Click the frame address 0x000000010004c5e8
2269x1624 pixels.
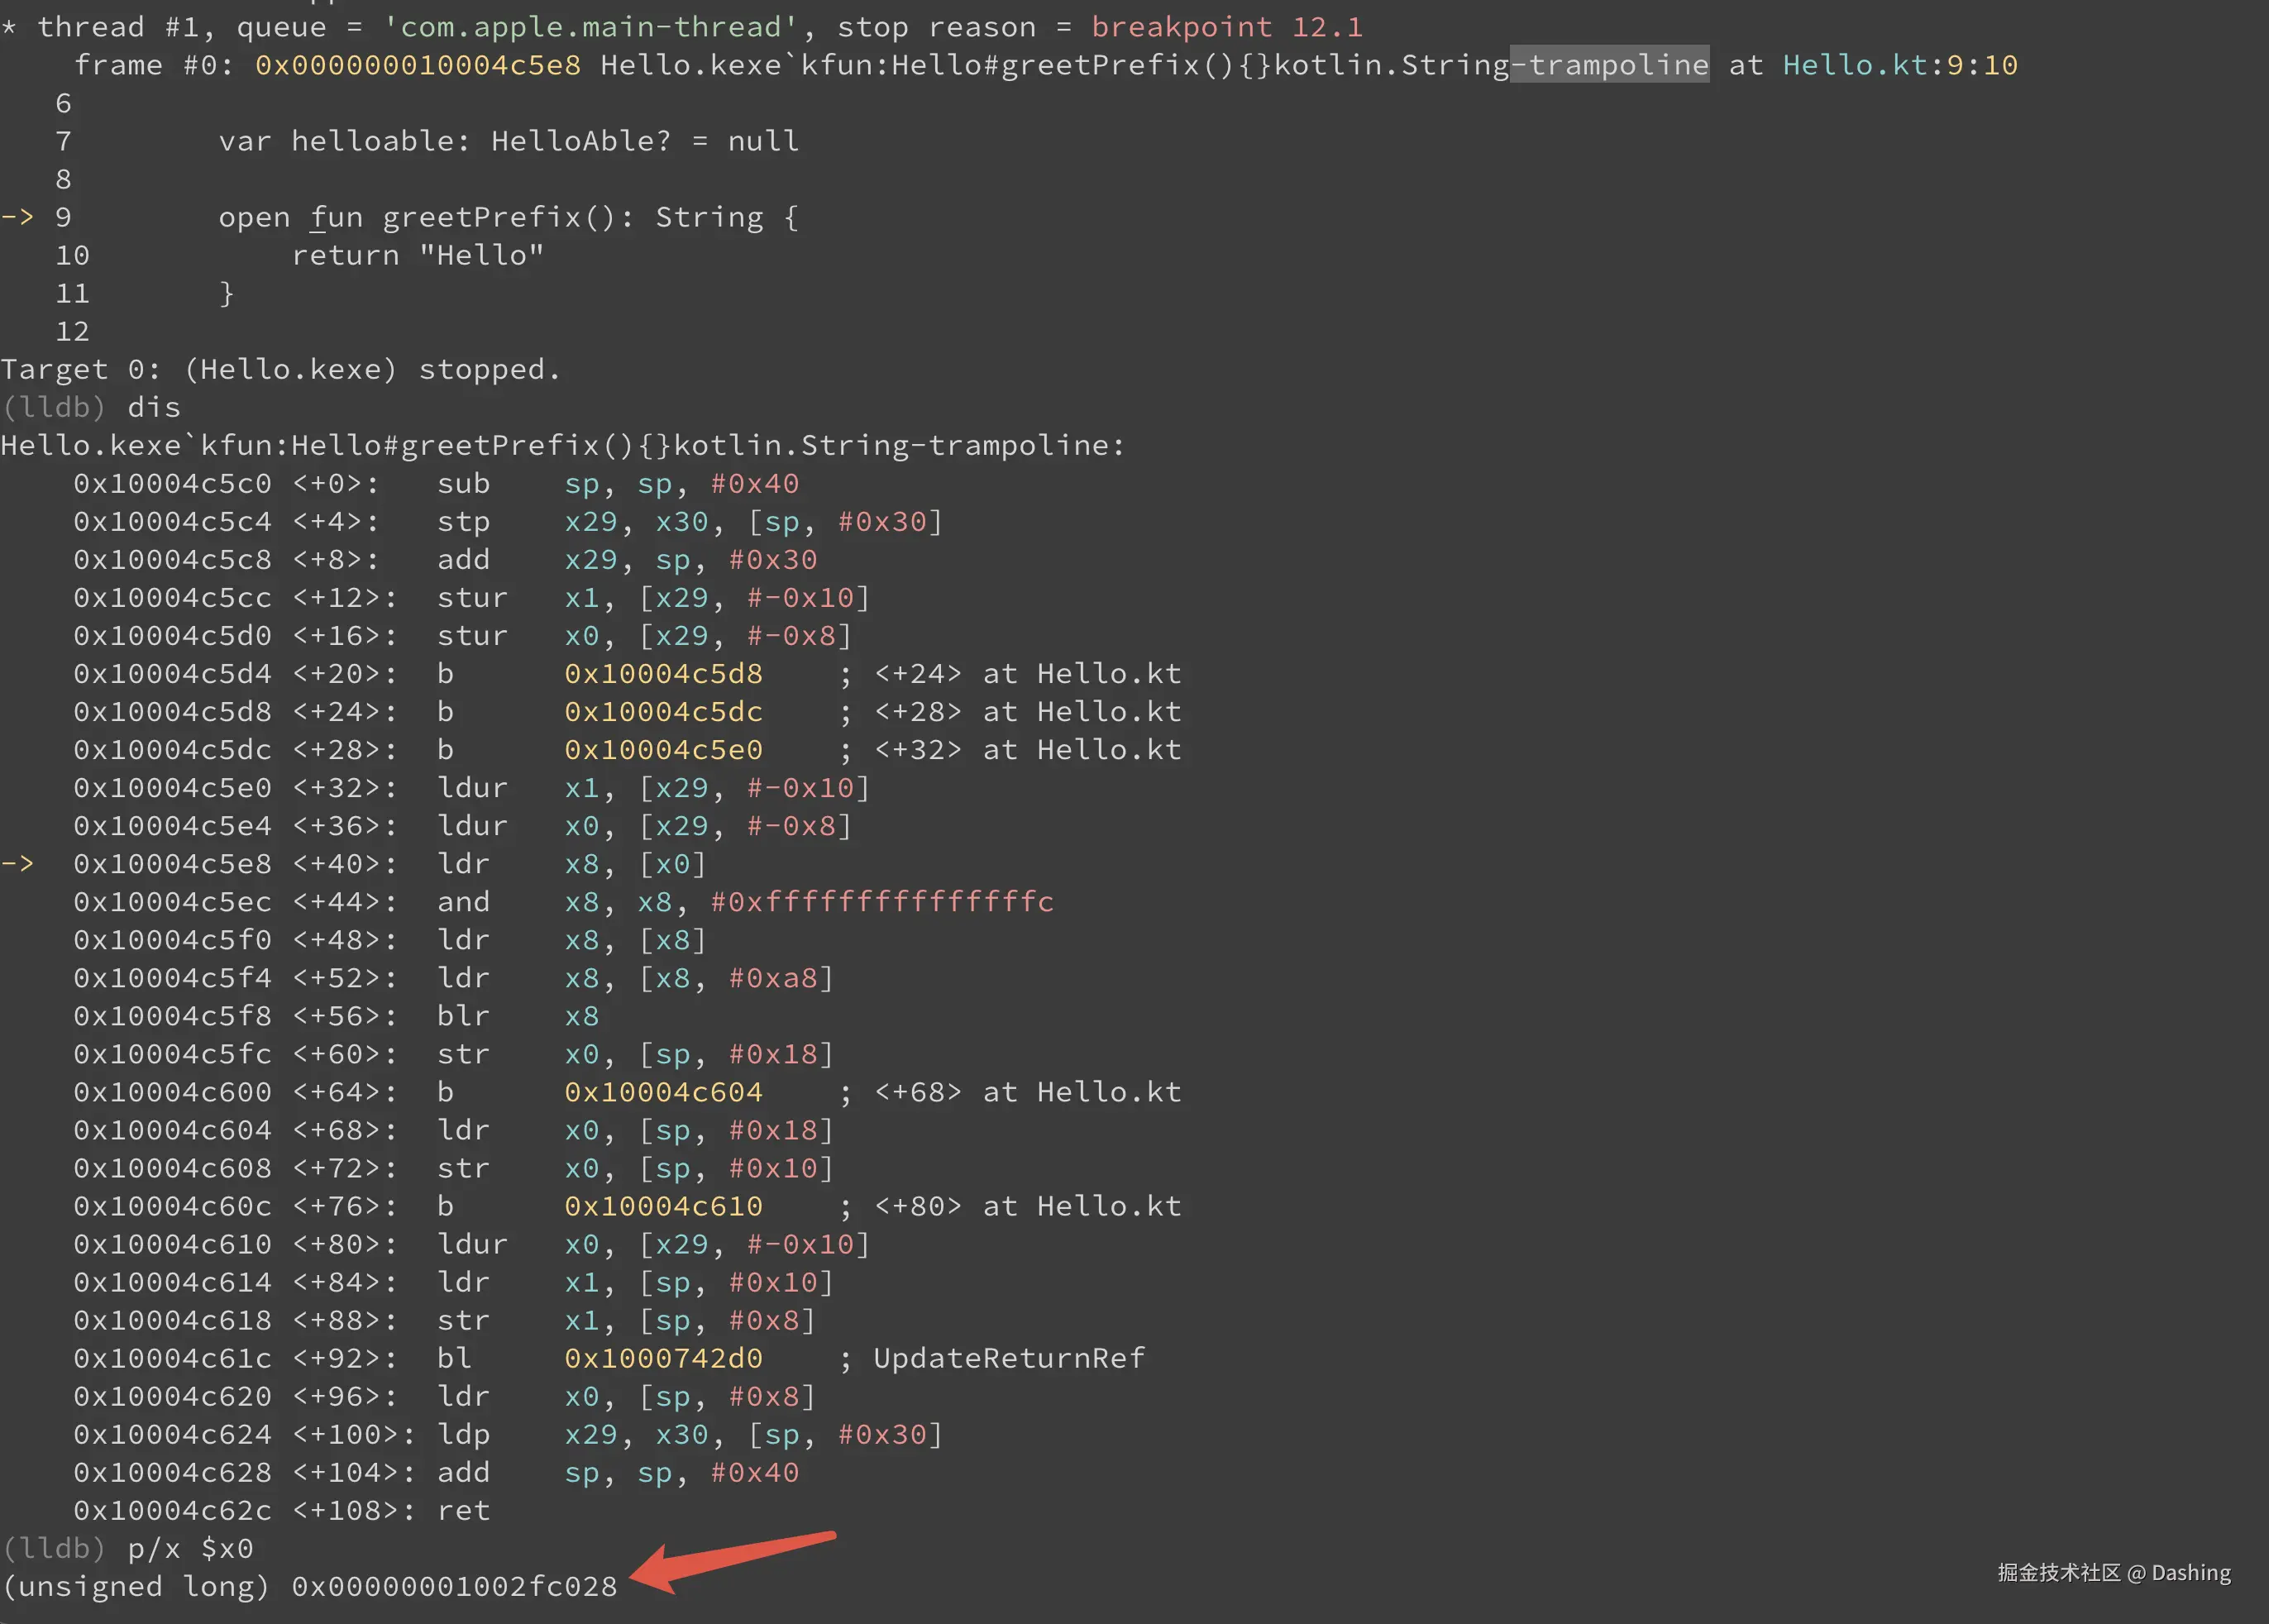417,65
